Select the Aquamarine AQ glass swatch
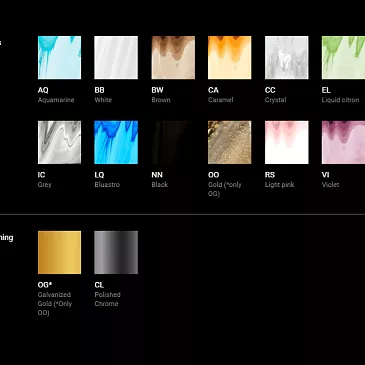The height and width of the screenshot is (365, 365). tap(59, 57)
